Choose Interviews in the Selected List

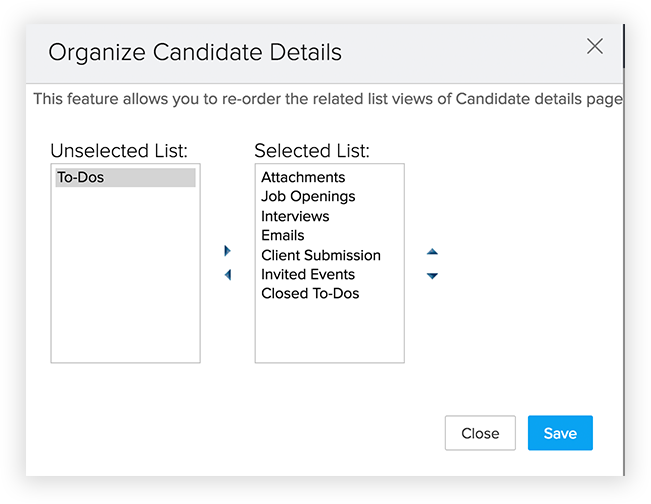[295, 216]
